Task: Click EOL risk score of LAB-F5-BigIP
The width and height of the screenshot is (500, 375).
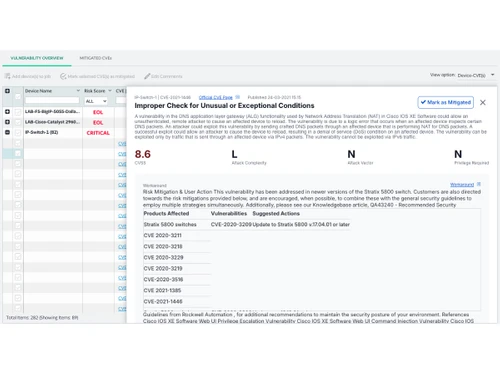Action: [x=98, y=112]
